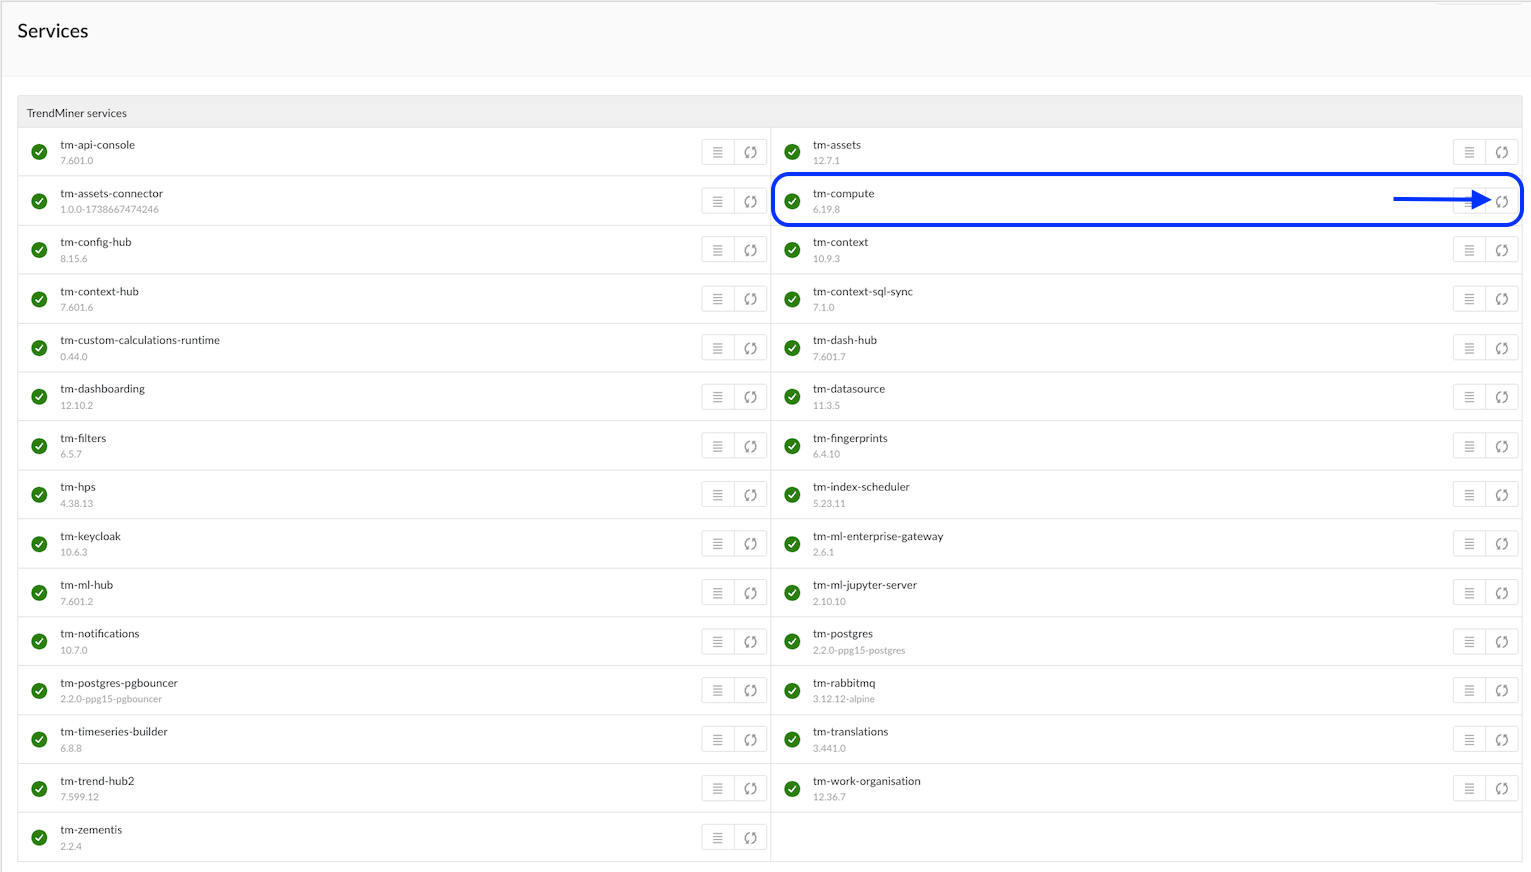Open tm-ml-enterprise-gateway logs
The image size is (1531, 872).
1469,544
